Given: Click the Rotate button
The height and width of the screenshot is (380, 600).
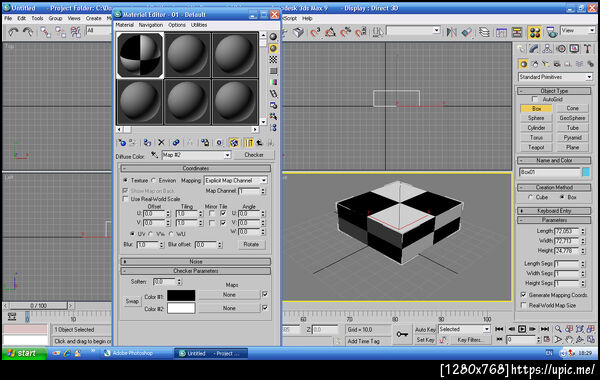Looking at the screenshot, I should pyautogui.click(x=251, y=244).
